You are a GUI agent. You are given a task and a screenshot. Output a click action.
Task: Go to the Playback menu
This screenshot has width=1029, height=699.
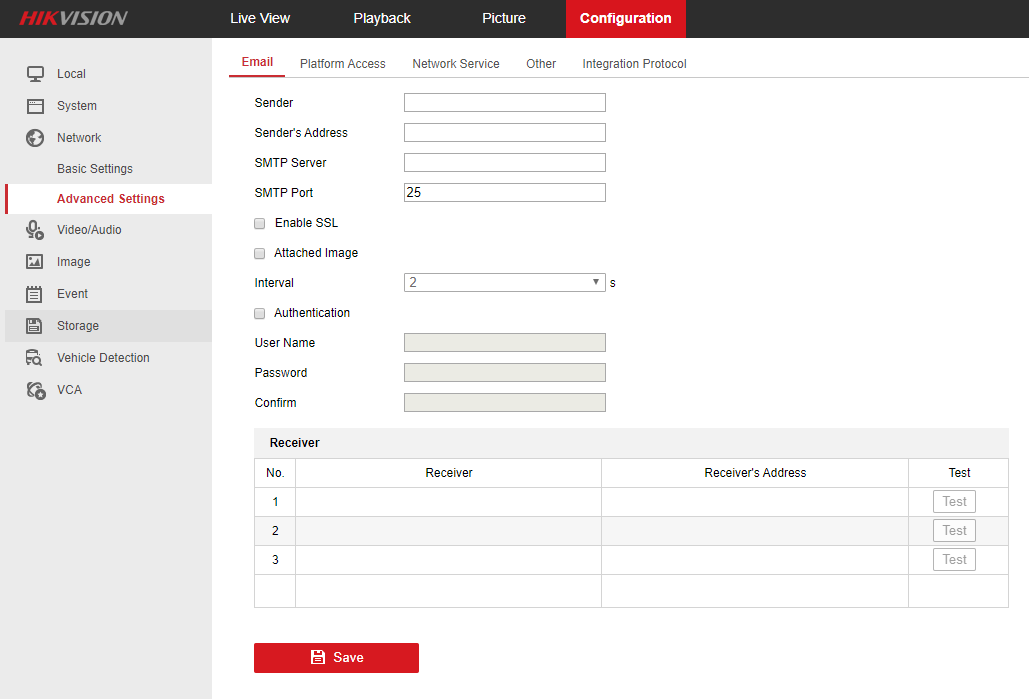(x=382, y=18)
